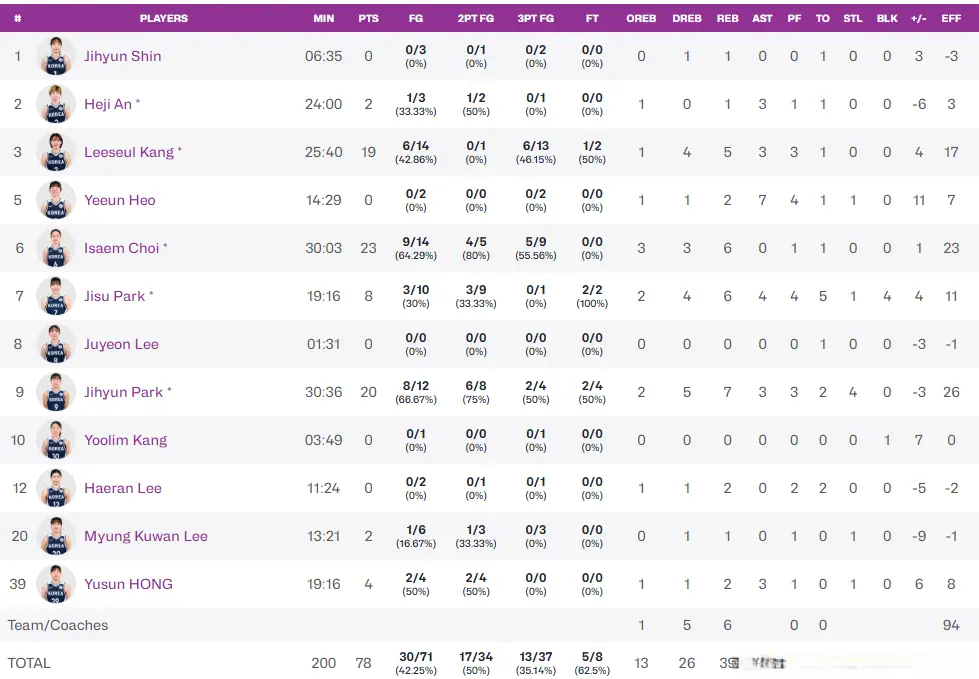The image size is (979, 679).
Task: Follow the Jihyun Park name link
Action: [124, 393]
